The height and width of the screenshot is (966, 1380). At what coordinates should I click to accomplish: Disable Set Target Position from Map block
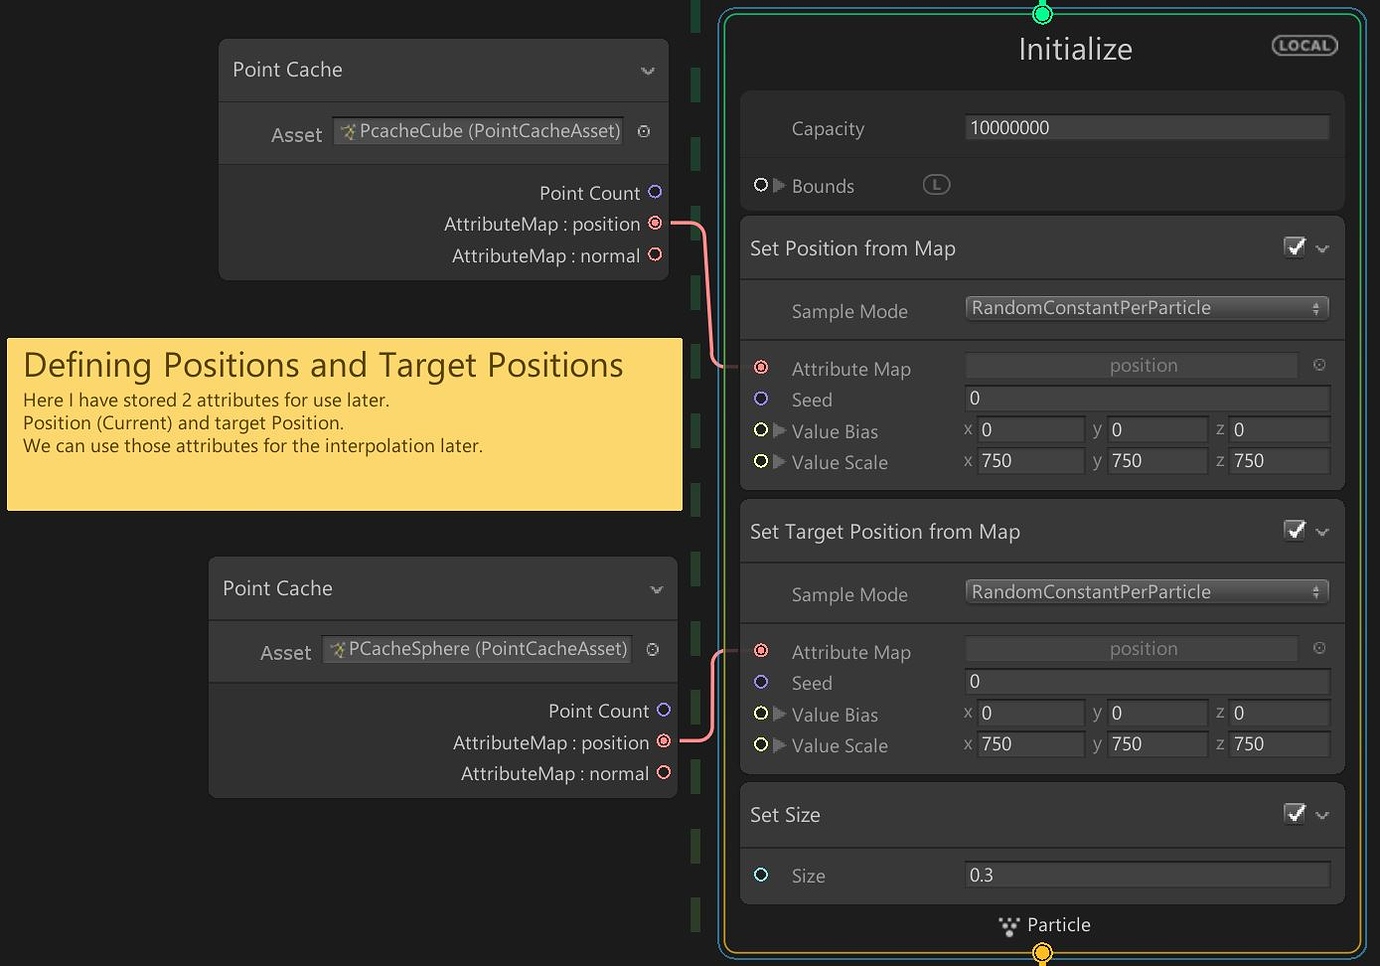click(x=1295, y=530)
